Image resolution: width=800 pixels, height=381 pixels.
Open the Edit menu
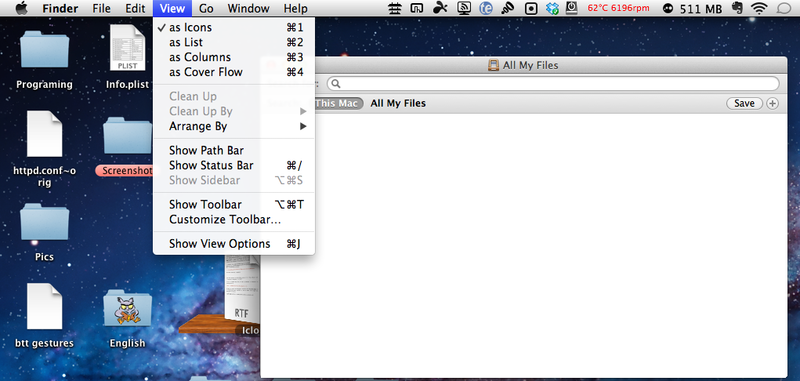135,8
